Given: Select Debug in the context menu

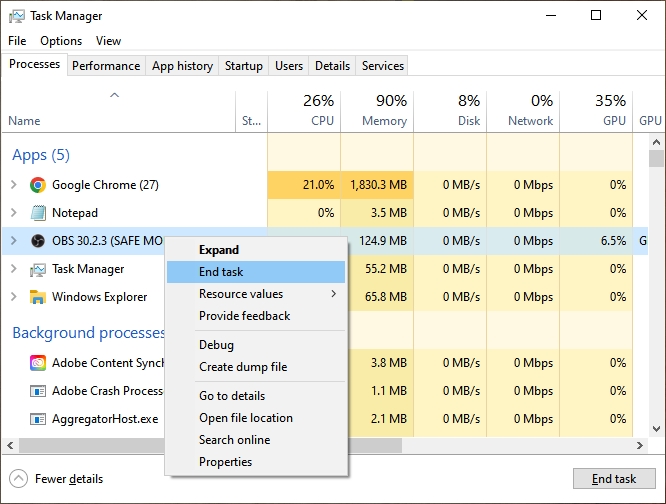Looking at the screenshot, I should (x=256, y=345).
